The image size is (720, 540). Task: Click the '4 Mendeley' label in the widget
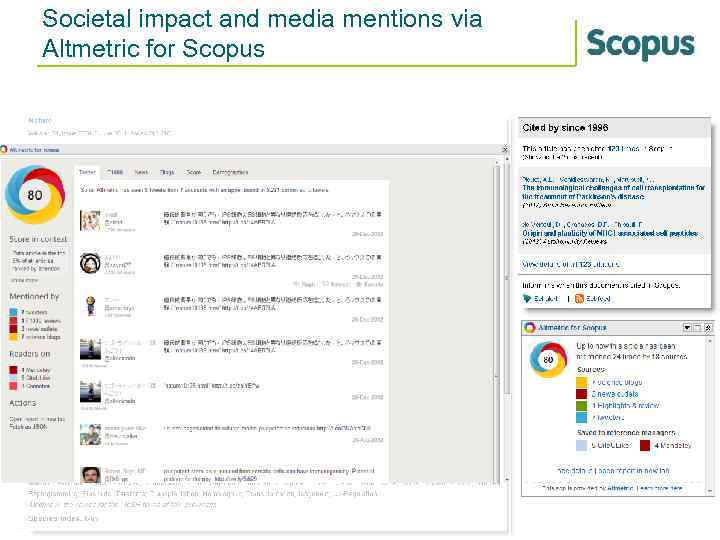click(673, 445)
